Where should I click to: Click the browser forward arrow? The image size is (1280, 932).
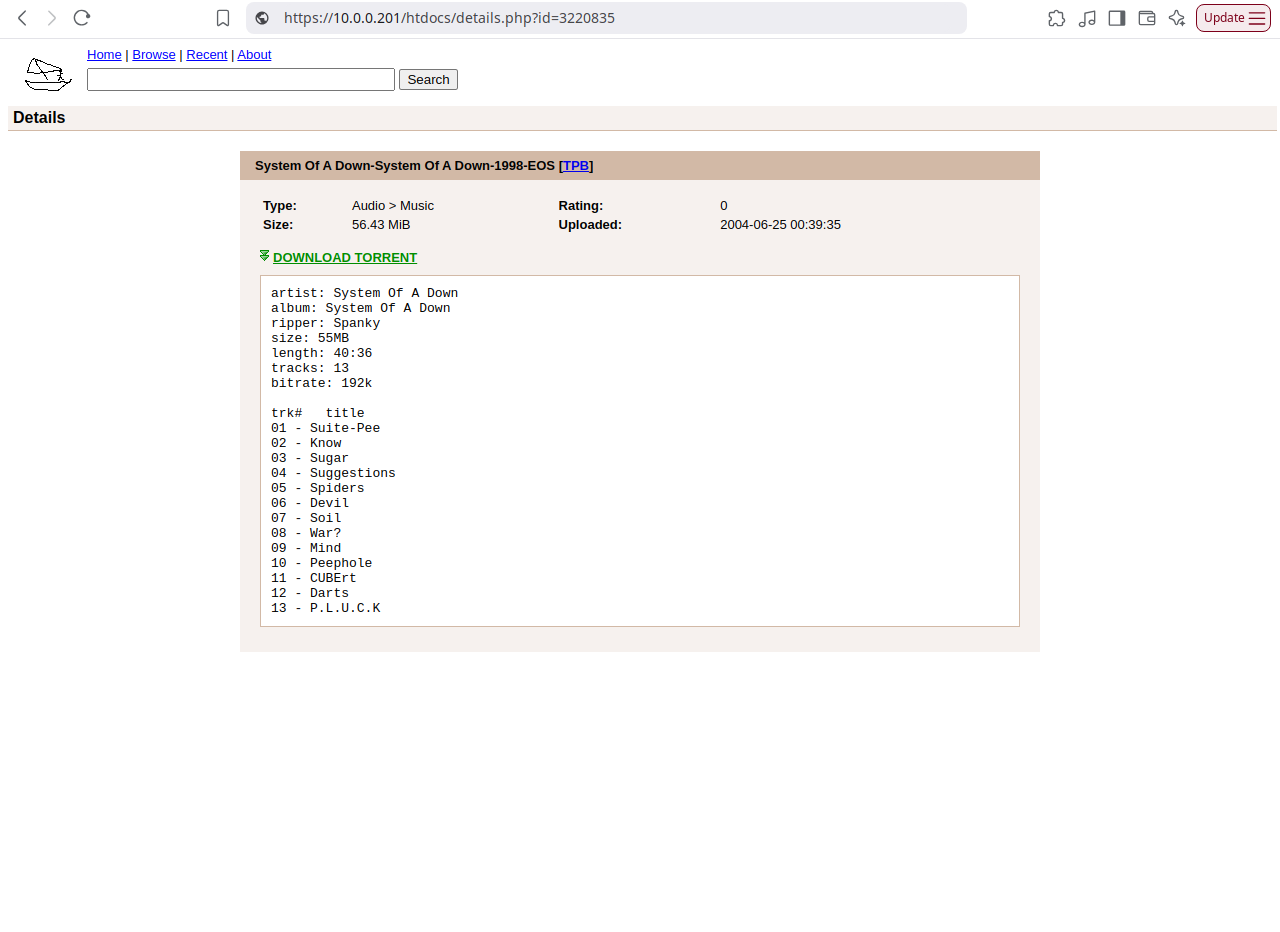coord(52,18)
